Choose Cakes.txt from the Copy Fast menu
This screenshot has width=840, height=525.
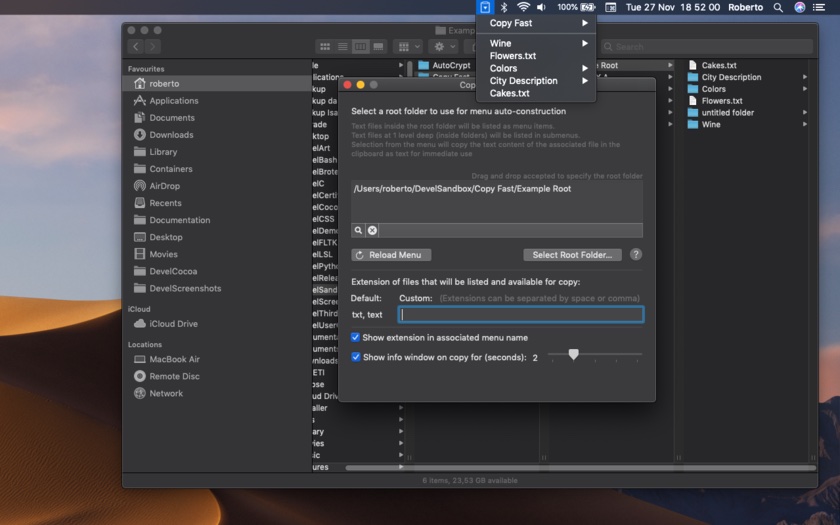510,93
